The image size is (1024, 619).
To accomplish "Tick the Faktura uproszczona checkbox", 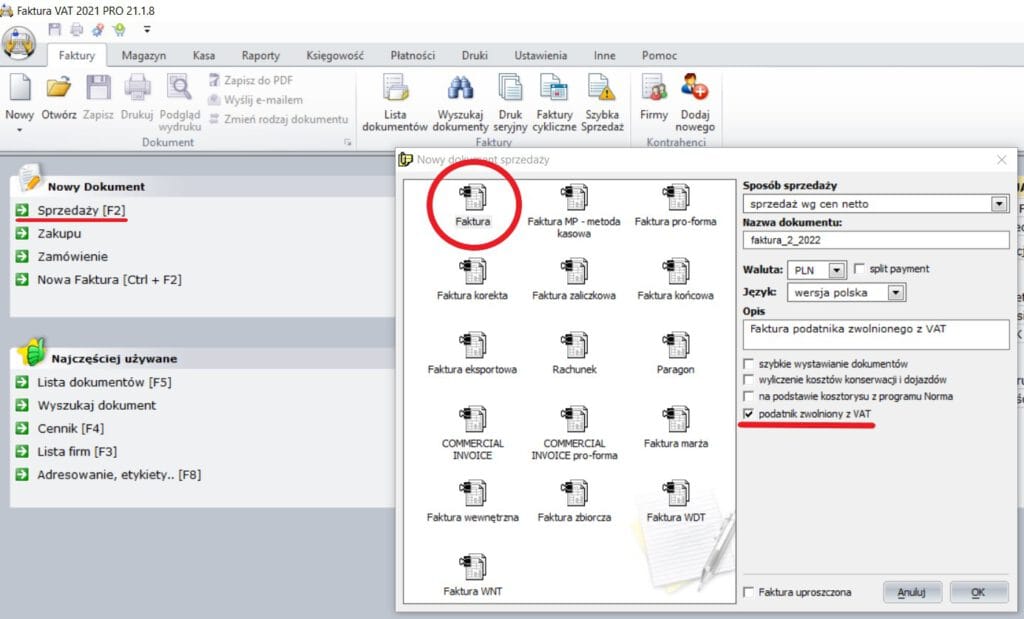I will click(749, 592).
